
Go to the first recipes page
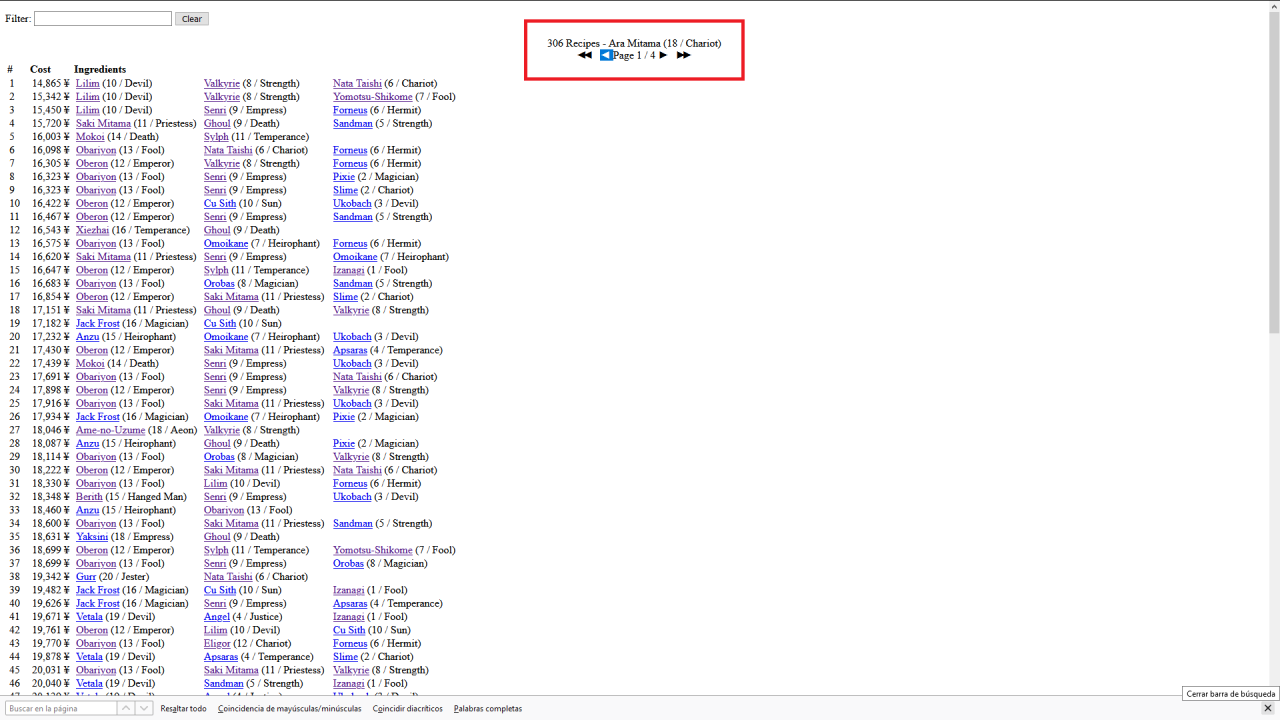coord(585,56)
